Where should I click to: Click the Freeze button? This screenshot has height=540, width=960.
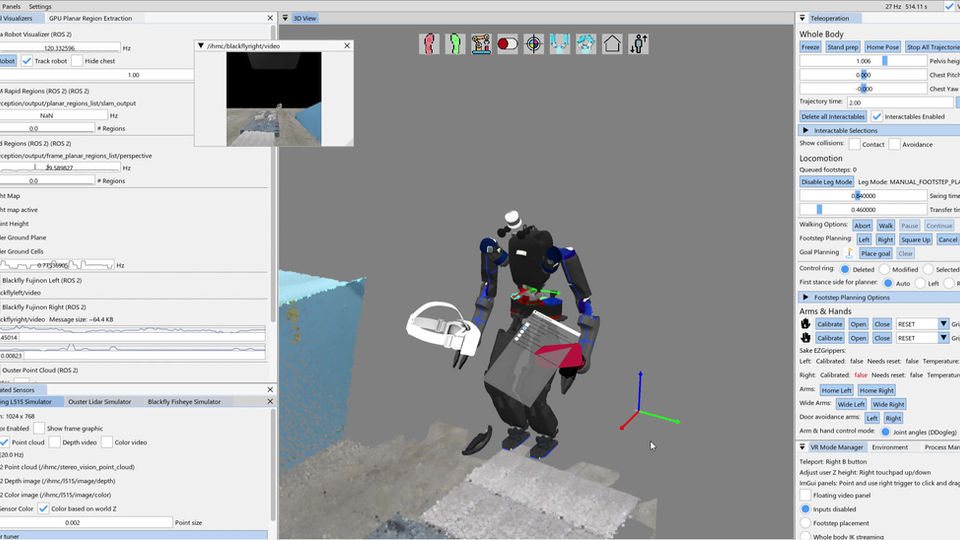810,47
